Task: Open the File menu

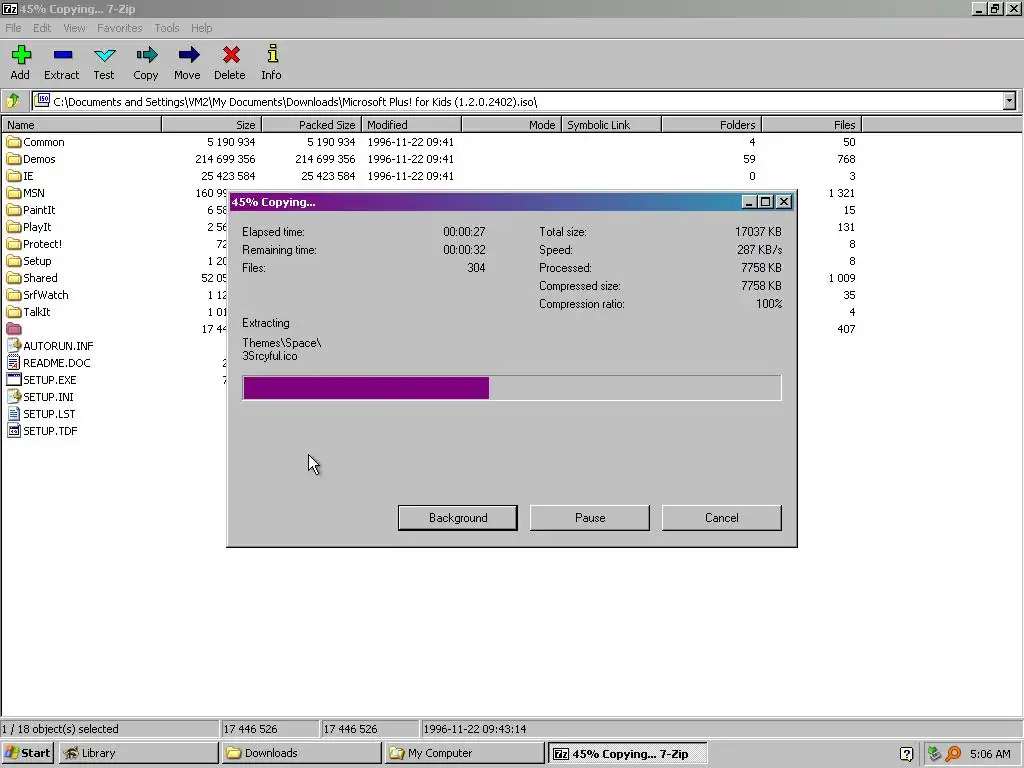Action: [x=13, y=28]
